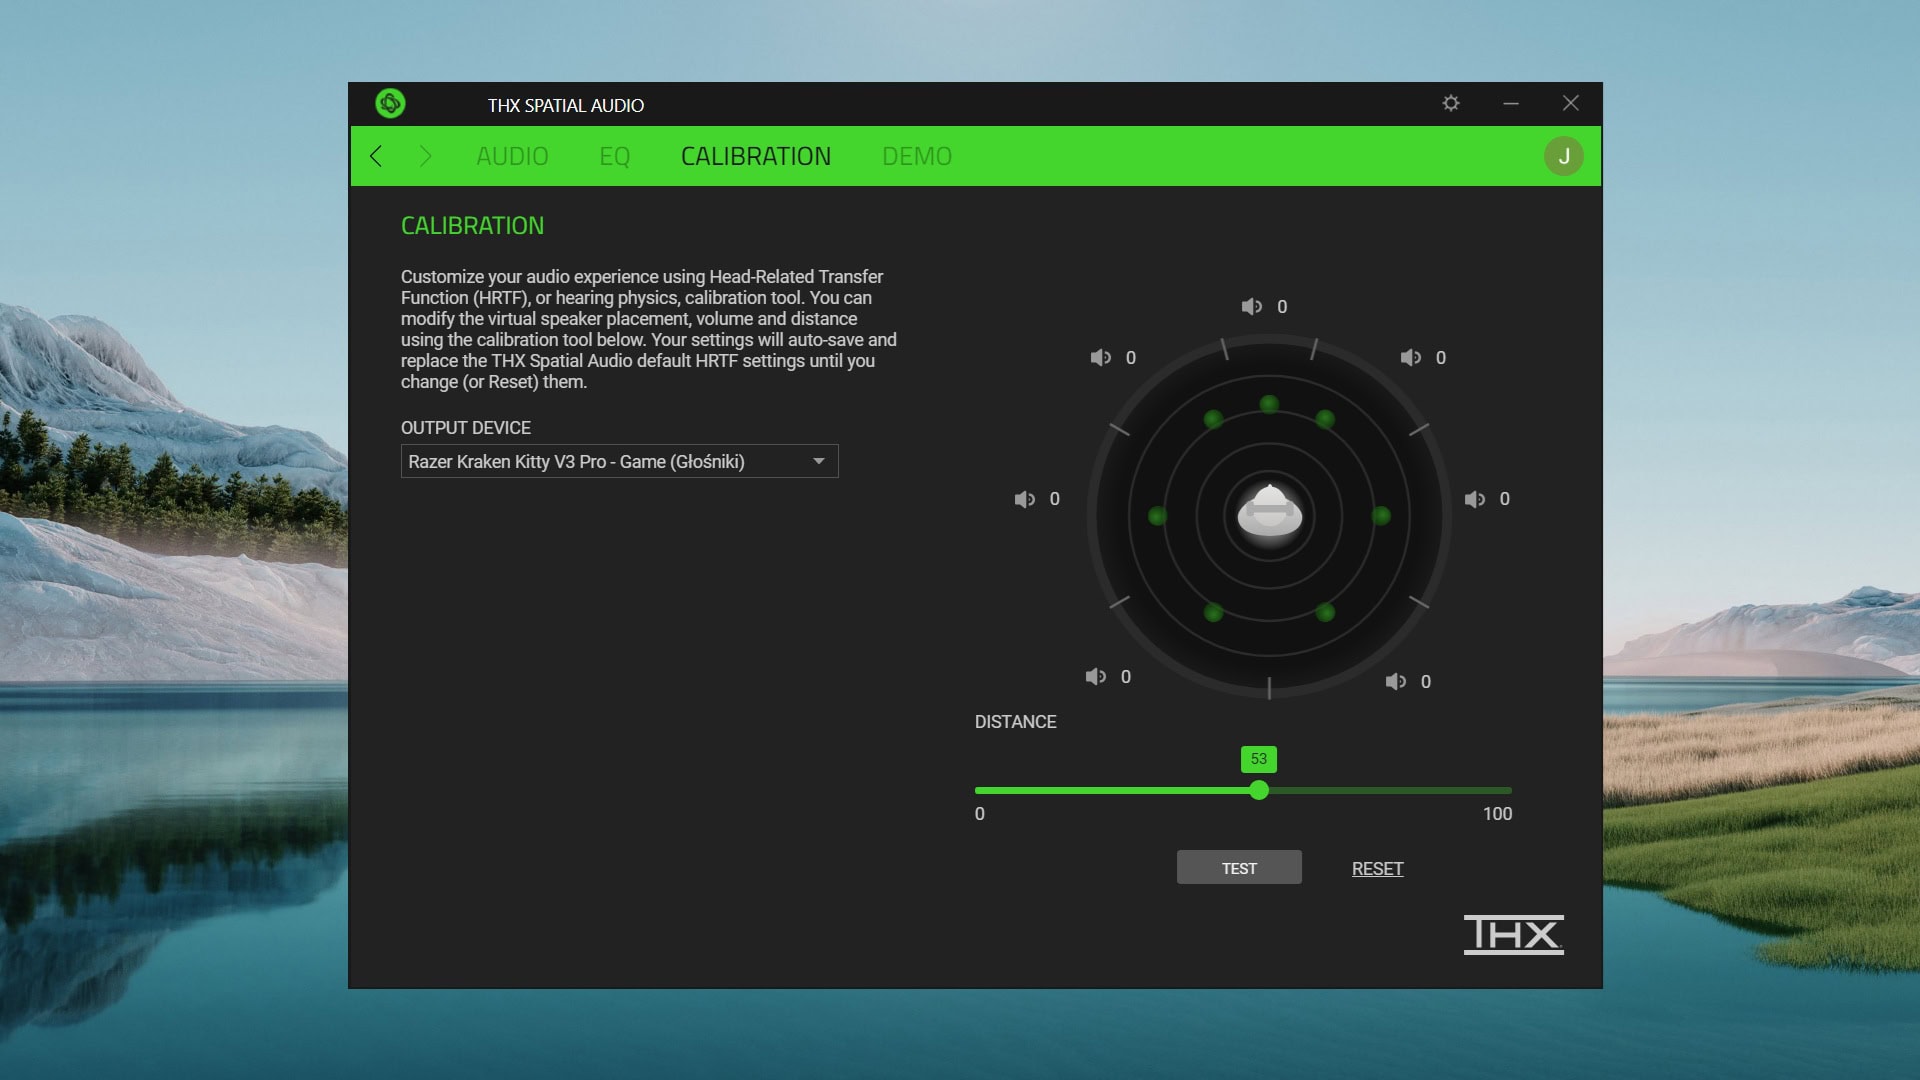Toggle the front-right speaker sound
Image resolution: width=1920 pixels, height=1080 pixels.
coord(1411,357)
